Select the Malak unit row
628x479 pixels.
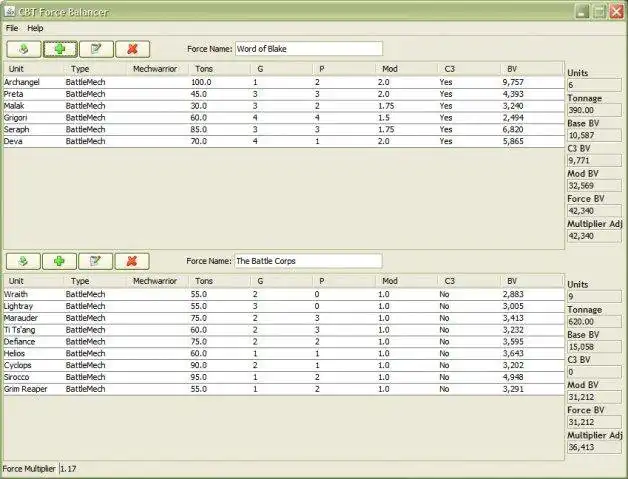284,106
